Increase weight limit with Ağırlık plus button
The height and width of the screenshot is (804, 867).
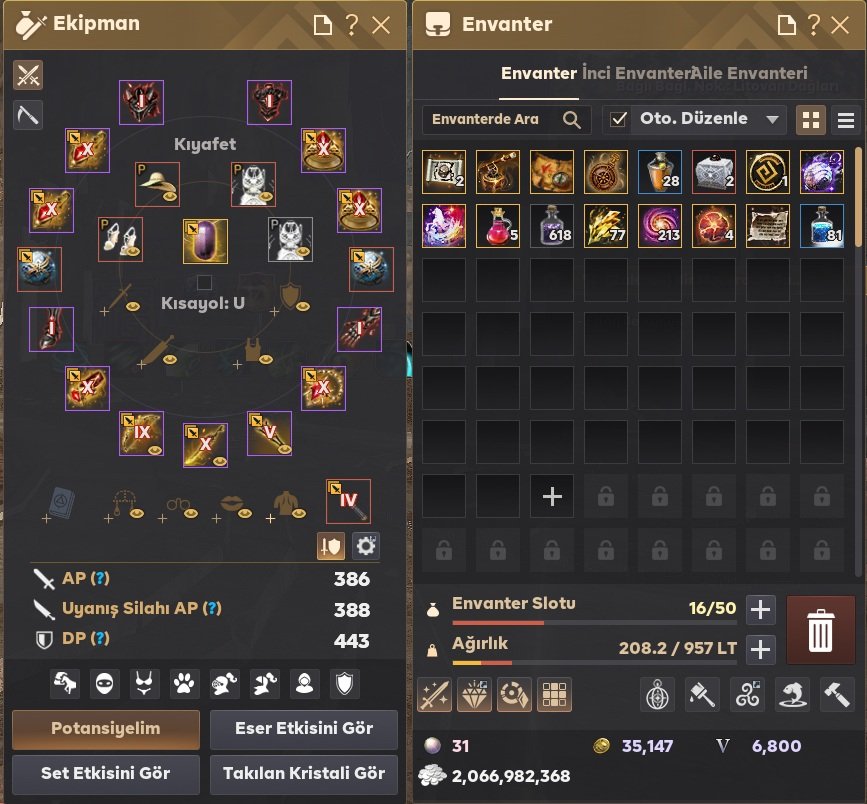tap(760, 649)
